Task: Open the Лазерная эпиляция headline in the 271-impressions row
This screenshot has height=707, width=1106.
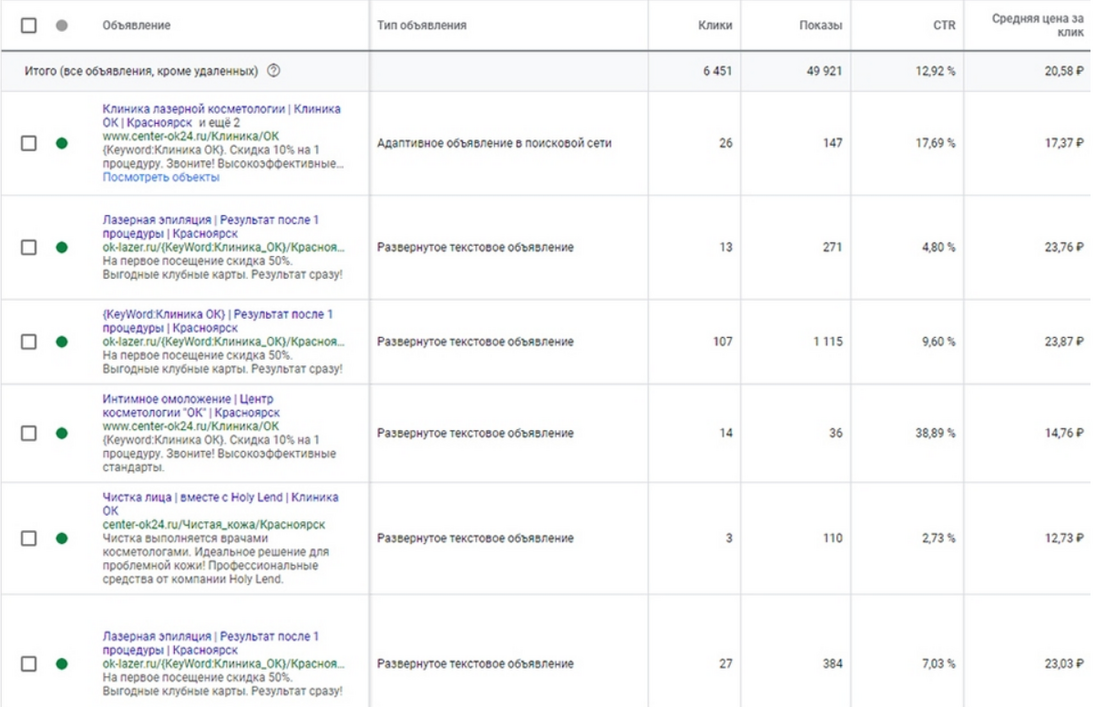Action: [x=210, y=226]
